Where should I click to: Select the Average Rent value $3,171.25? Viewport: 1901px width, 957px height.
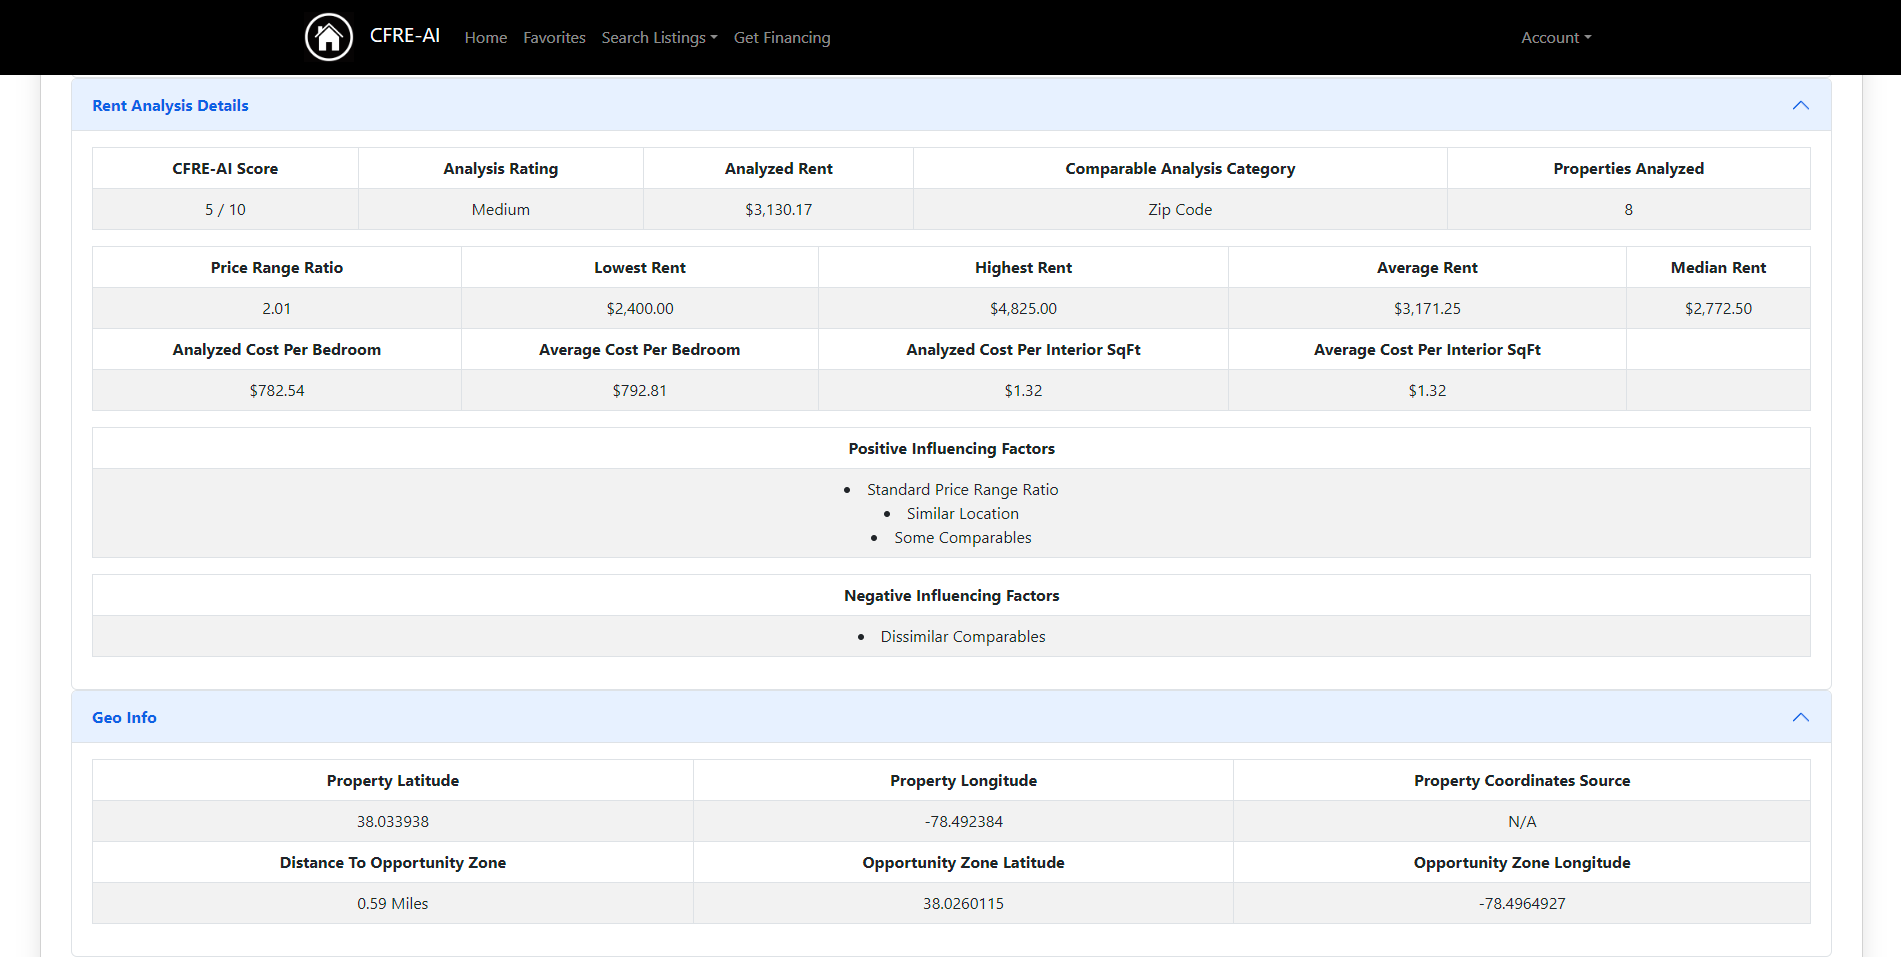click(1427, 308)
